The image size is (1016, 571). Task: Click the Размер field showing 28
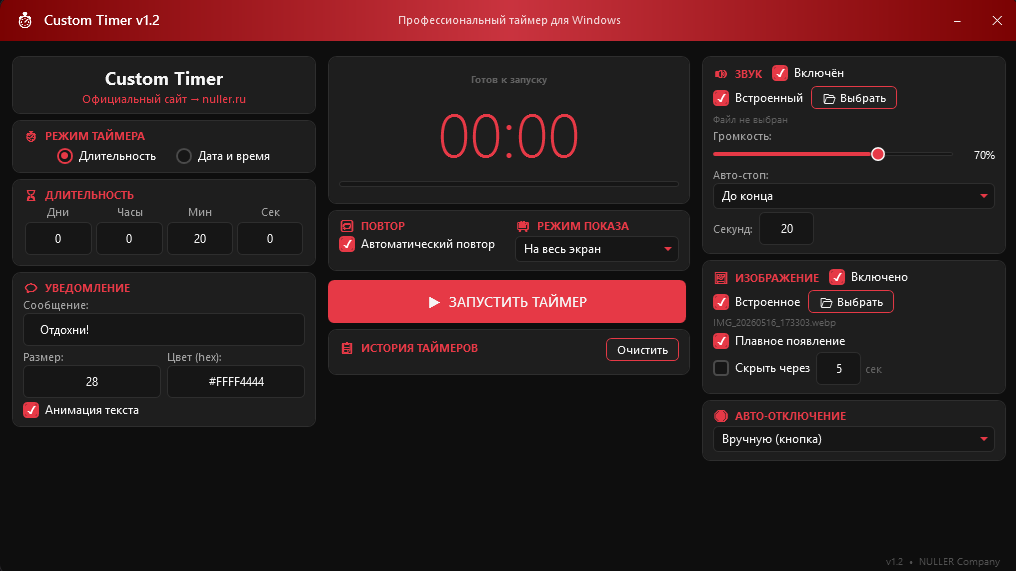(92, 382)
